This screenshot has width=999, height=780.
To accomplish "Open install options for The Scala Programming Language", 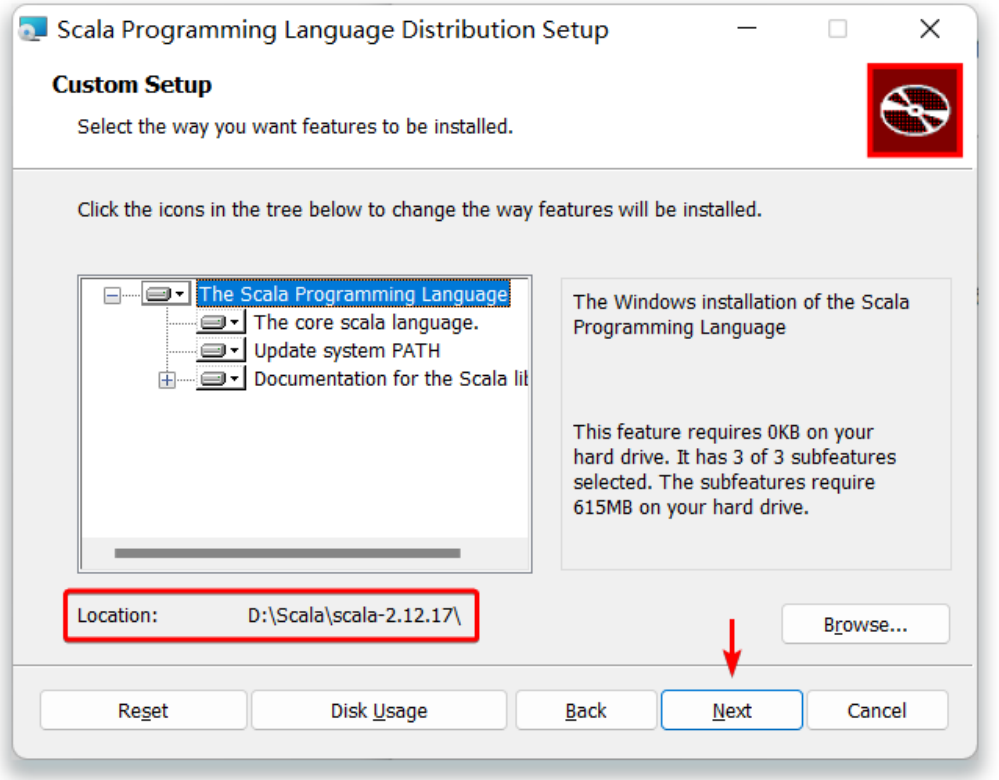I will (x=166, y=294).
